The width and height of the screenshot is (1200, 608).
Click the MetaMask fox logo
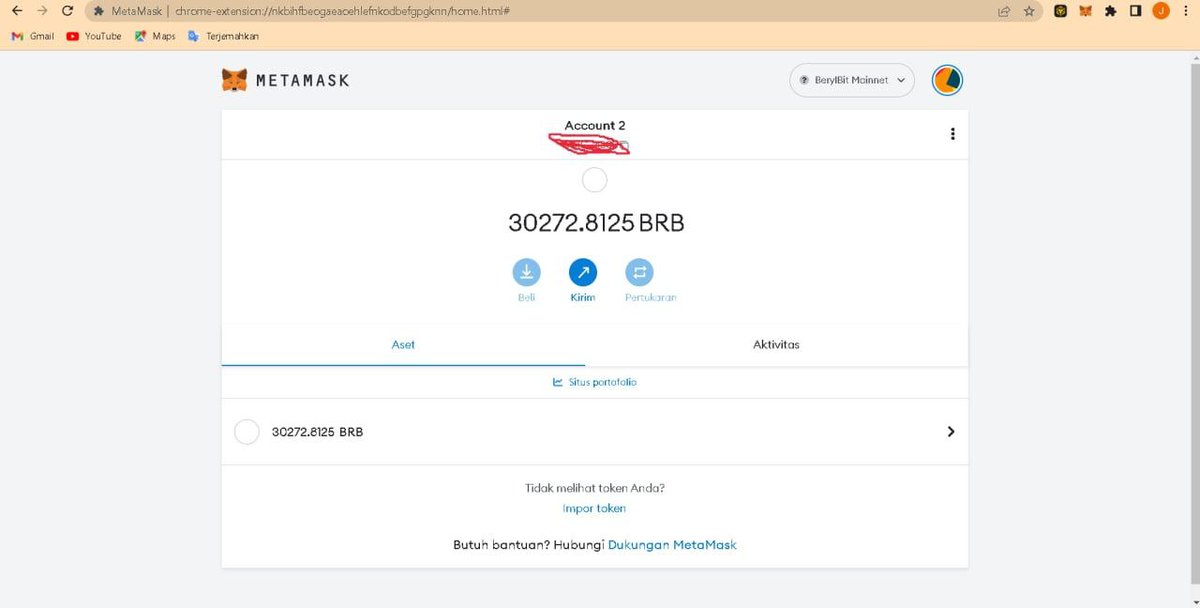point(234,80)
